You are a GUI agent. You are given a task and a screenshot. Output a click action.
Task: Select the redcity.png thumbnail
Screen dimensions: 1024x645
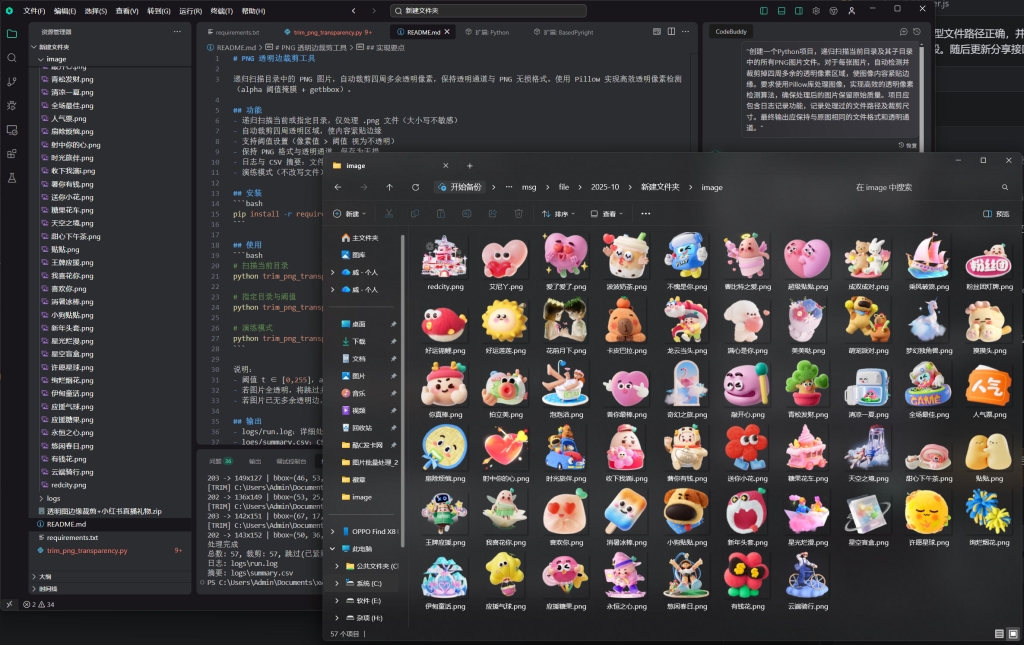coord(444,262)
